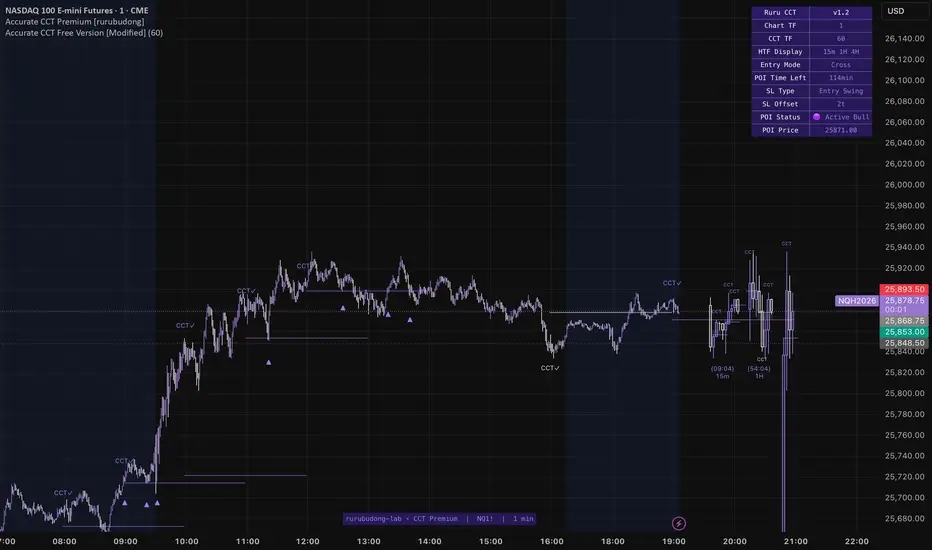
Task: Click the SL Type label cell
Action: click(x=780, y=91)
